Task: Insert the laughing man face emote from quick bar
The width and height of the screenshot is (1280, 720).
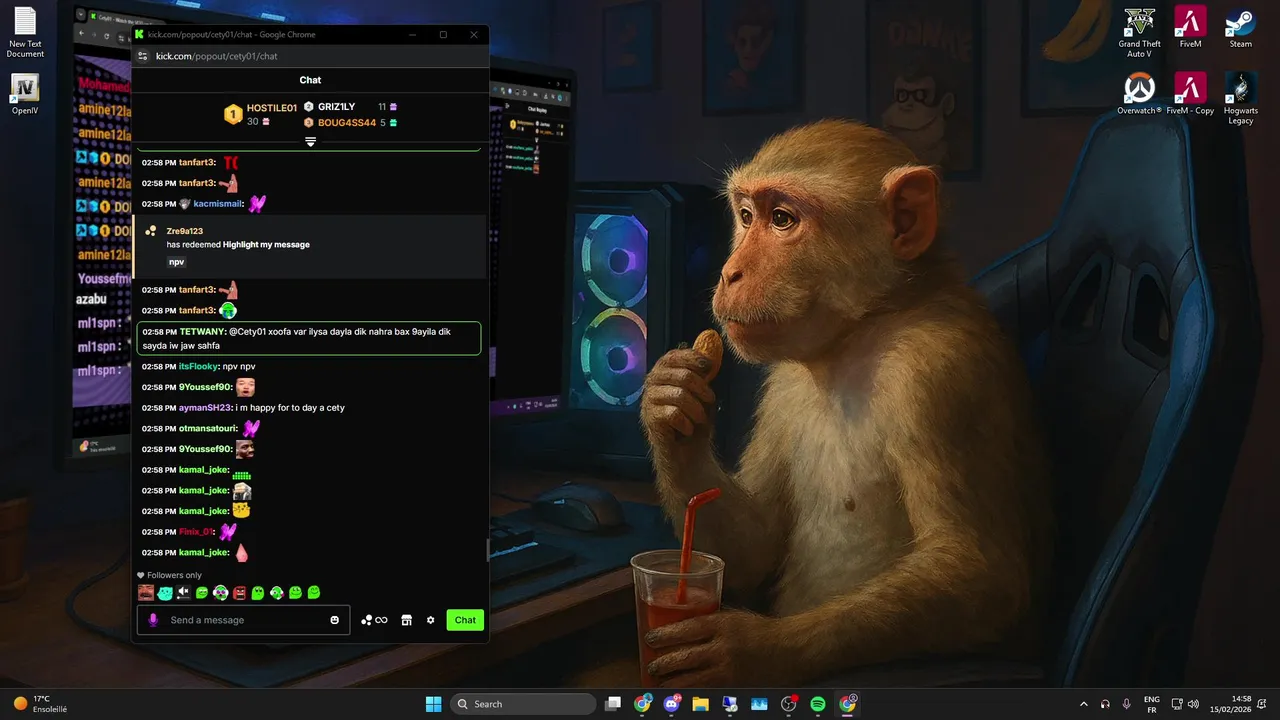Action: tap(146, 593)
